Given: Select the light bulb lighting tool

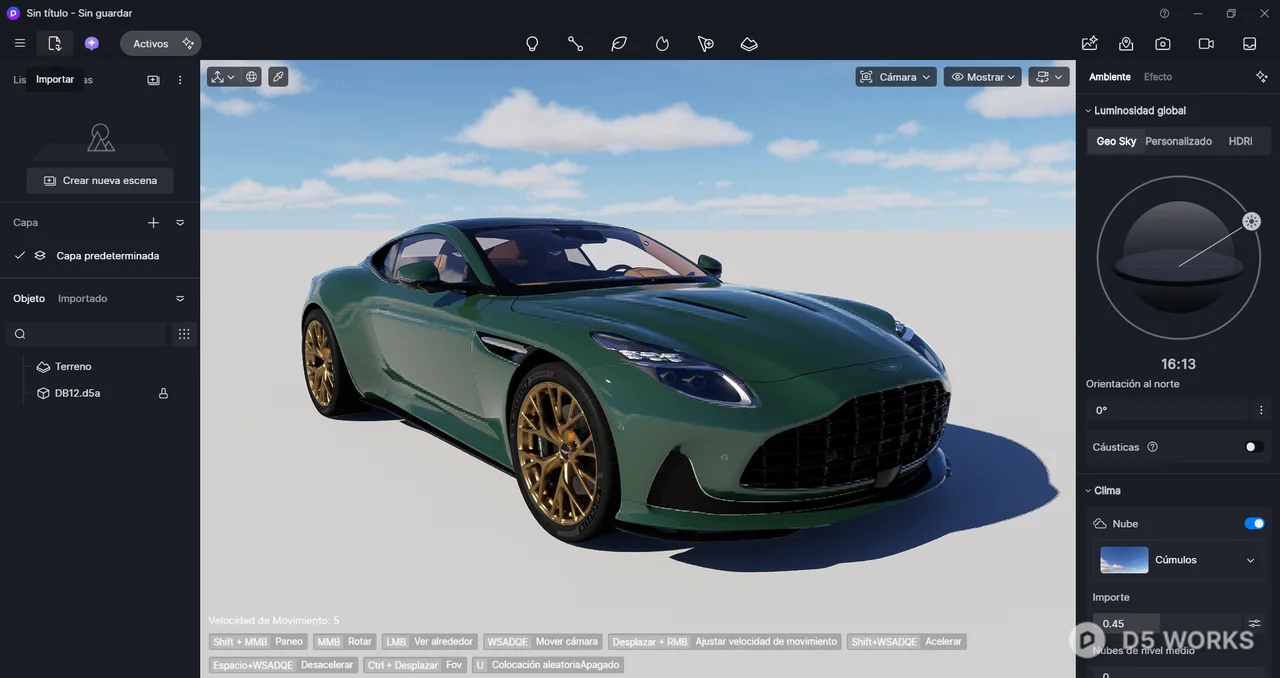Looking at the screenshot, I should coord(532,44).
